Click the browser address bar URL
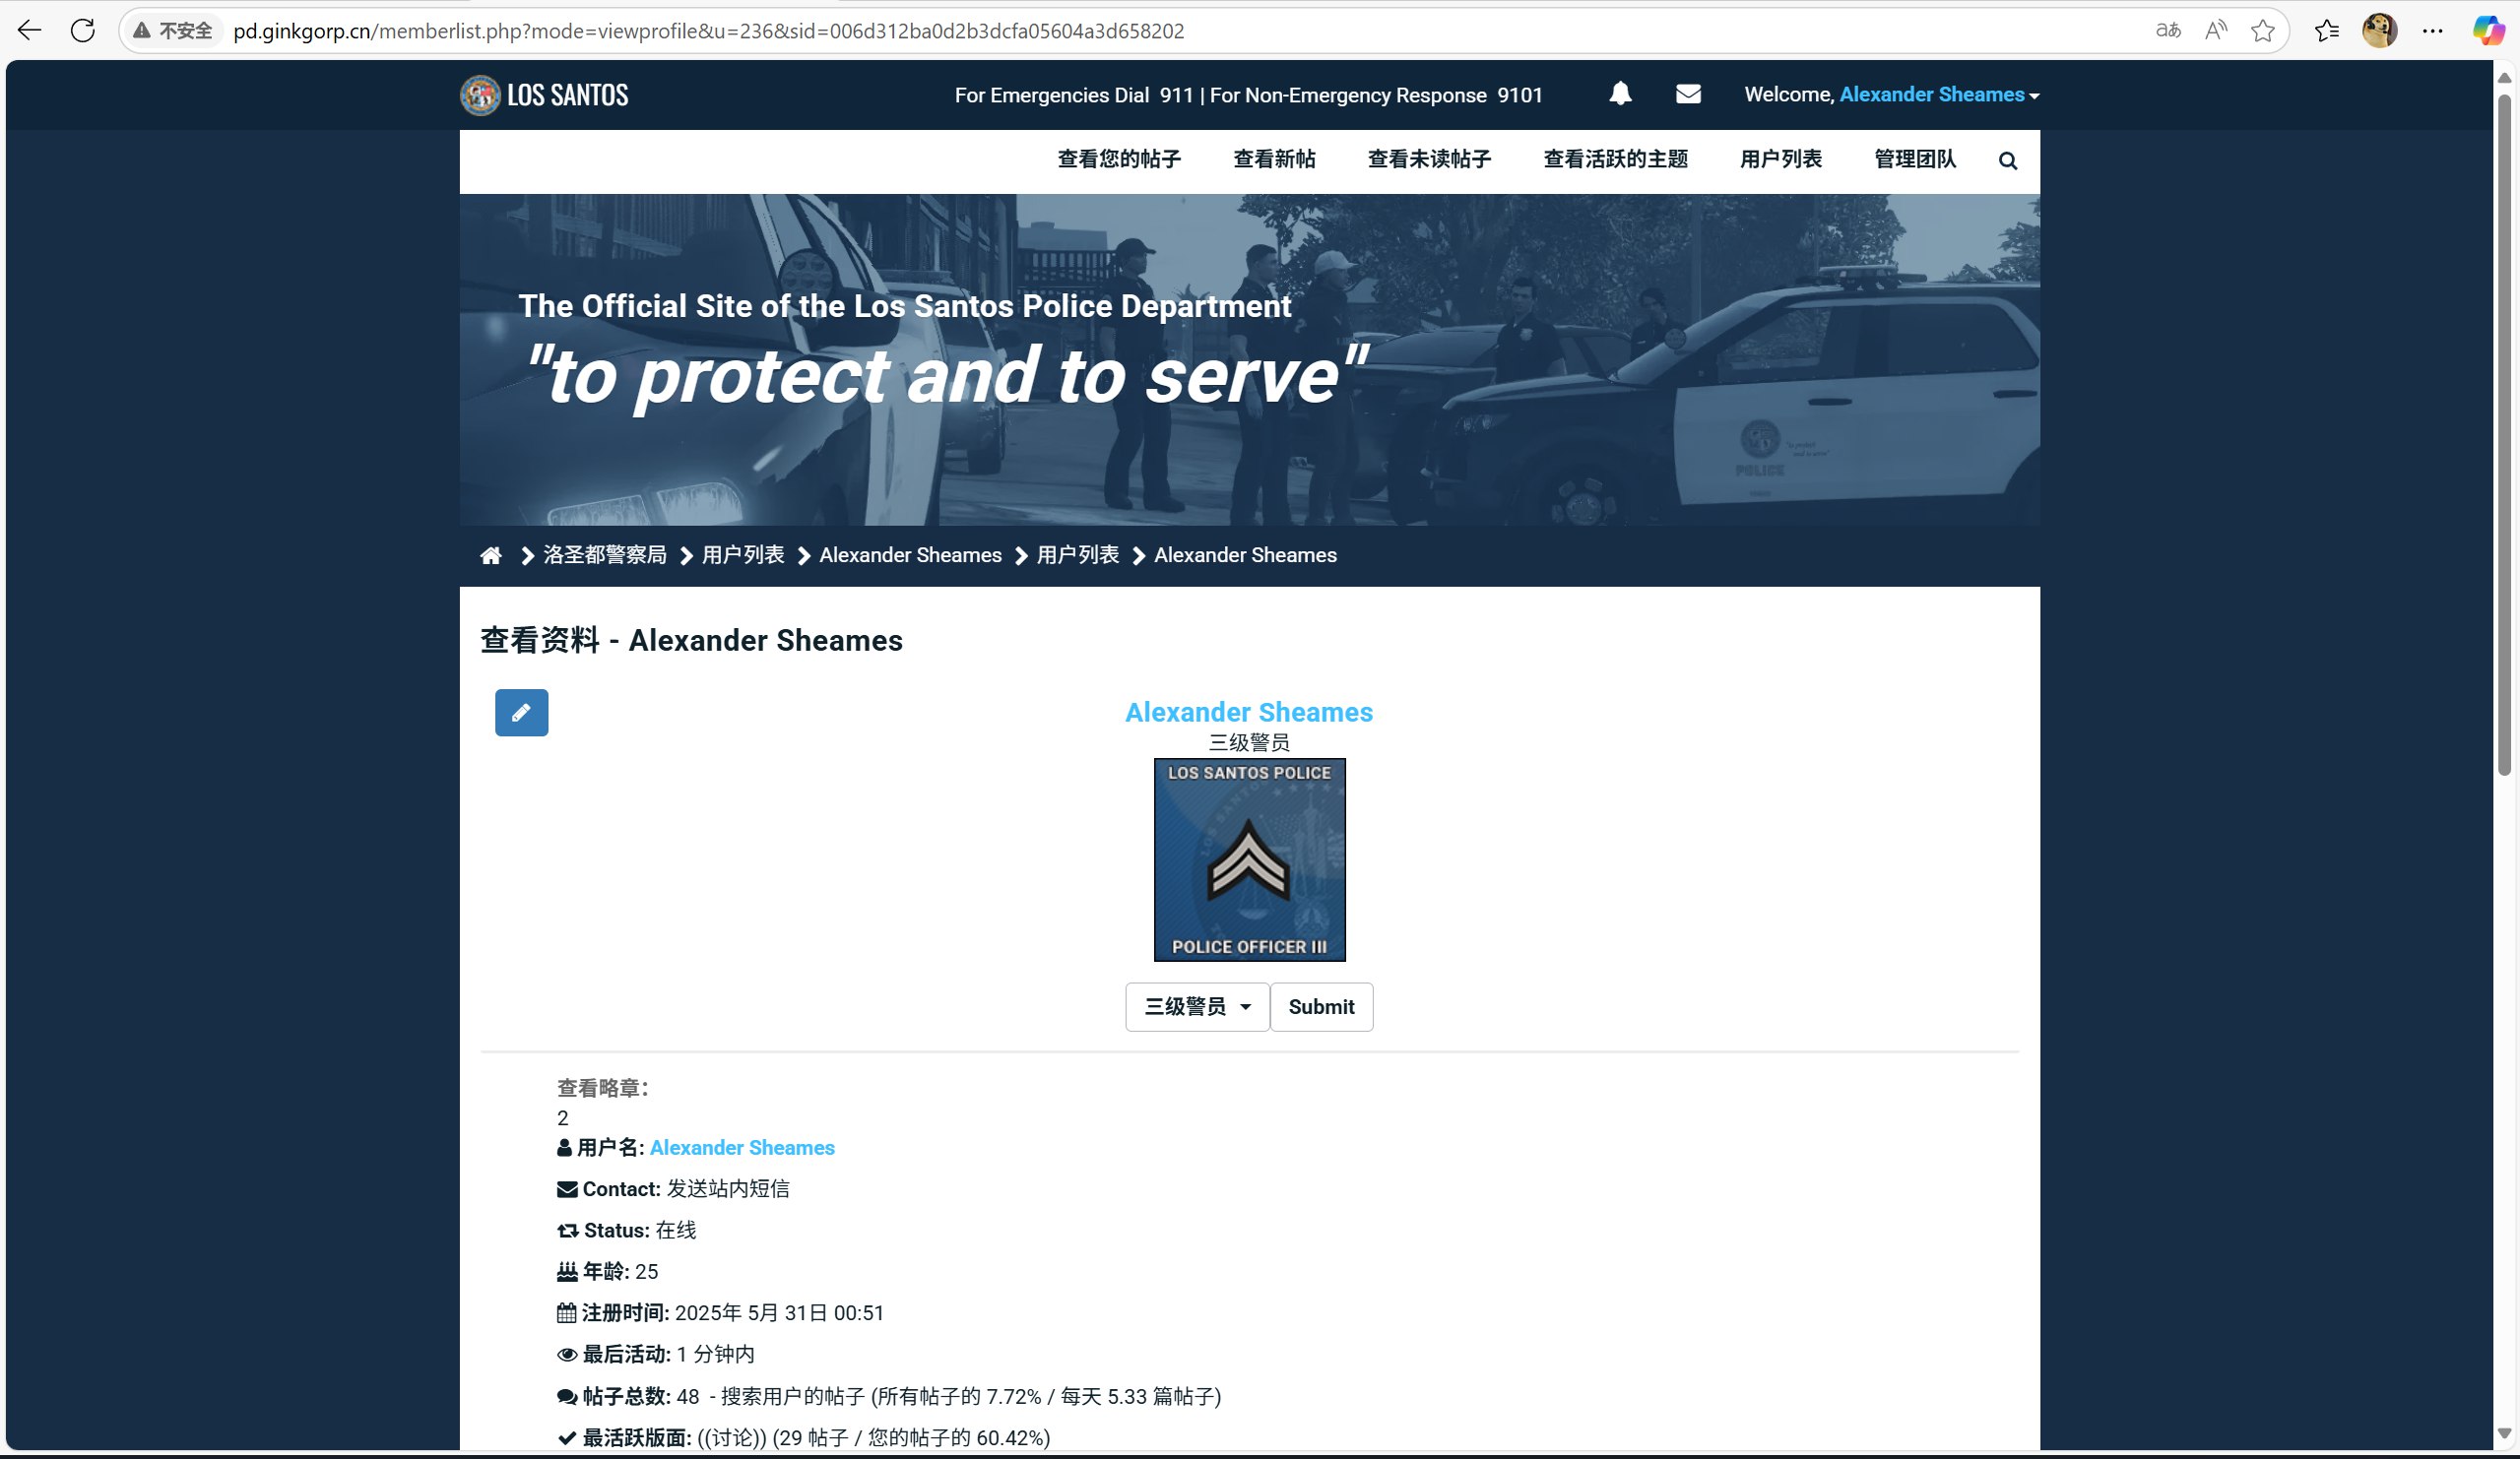This screenshot has height=1459, width=2520. coord(708,31)
